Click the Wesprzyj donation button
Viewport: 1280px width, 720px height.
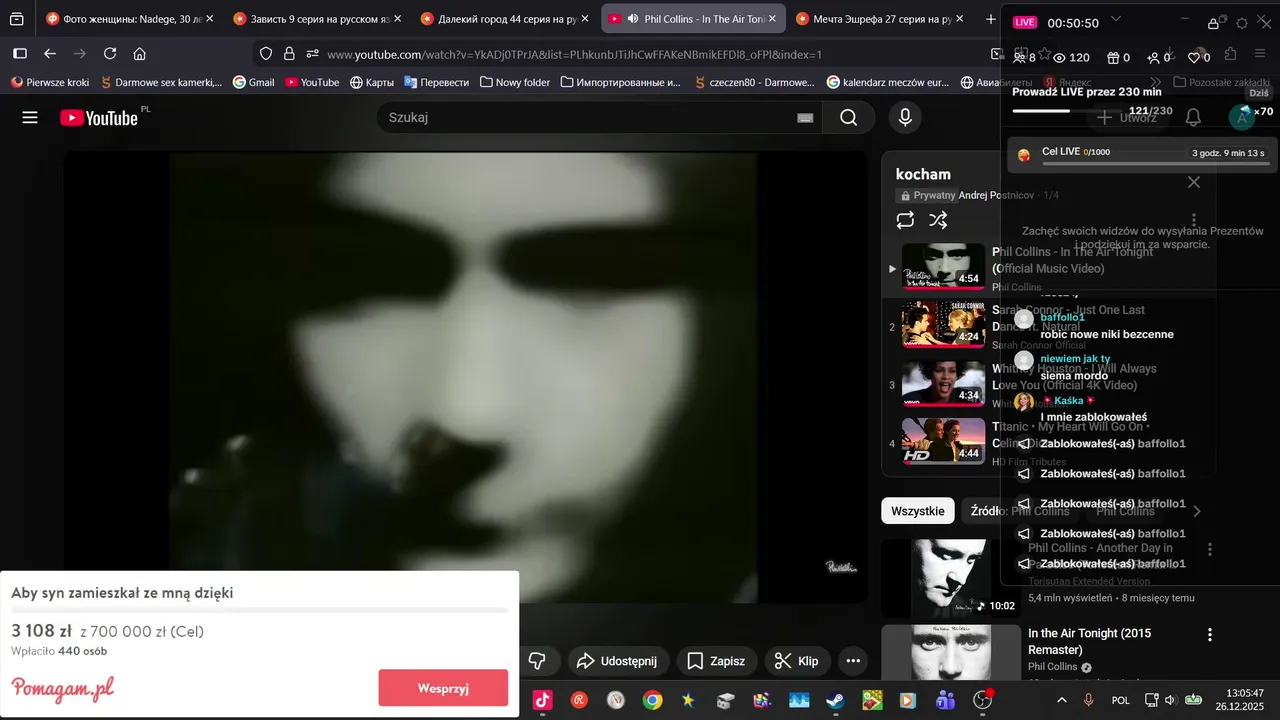point(443,688)
